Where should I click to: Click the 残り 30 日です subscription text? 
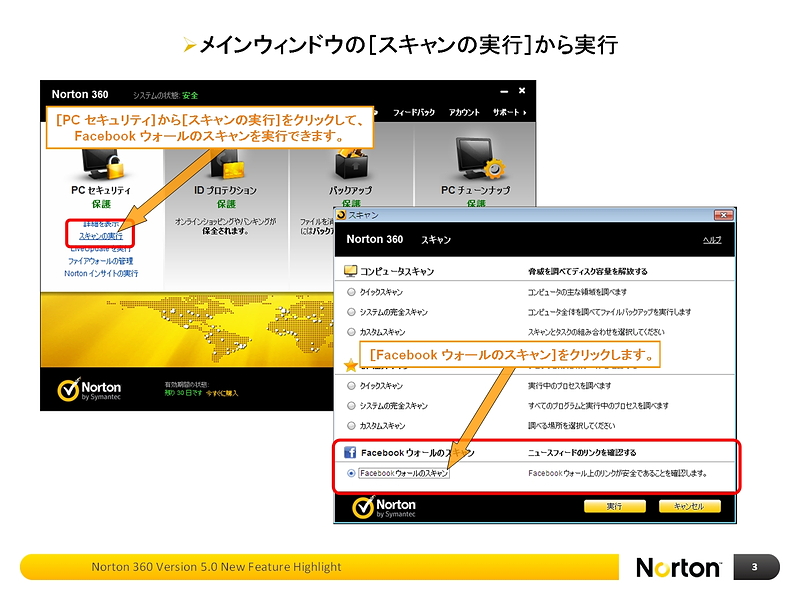click(184, 393)
